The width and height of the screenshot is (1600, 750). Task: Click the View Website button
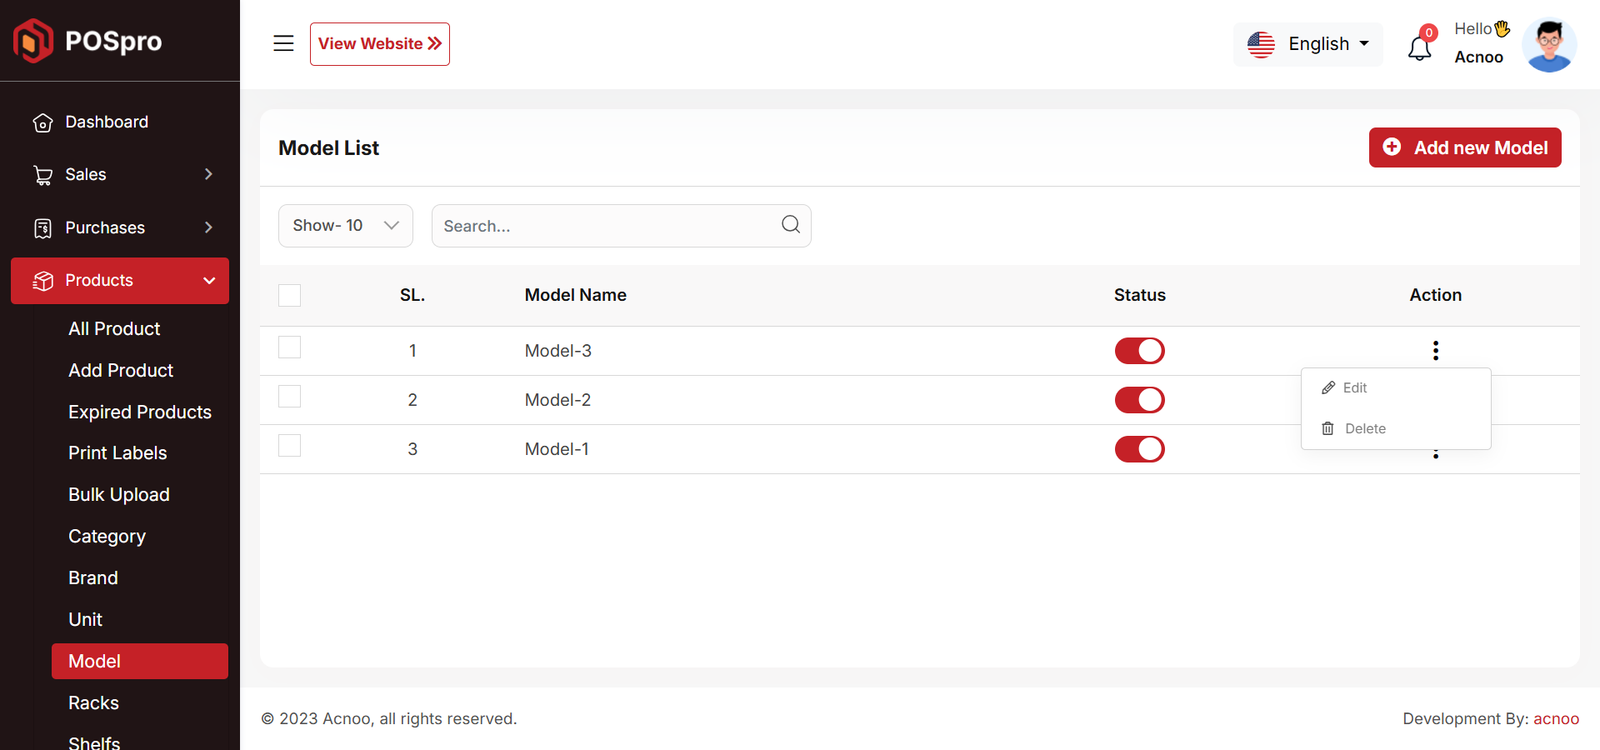[x=379, y=44]
